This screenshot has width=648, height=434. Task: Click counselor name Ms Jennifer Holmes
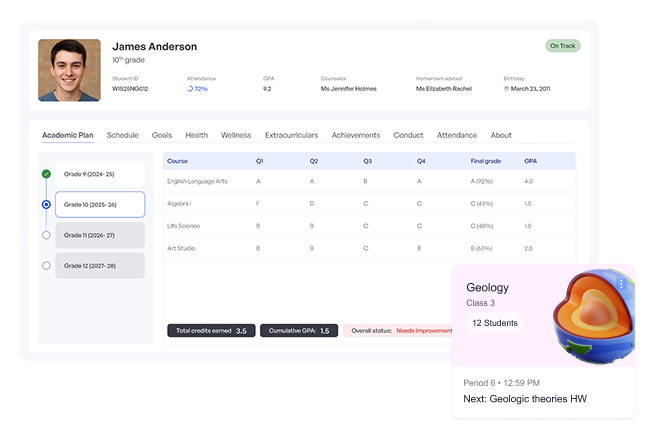pos(348,88)
